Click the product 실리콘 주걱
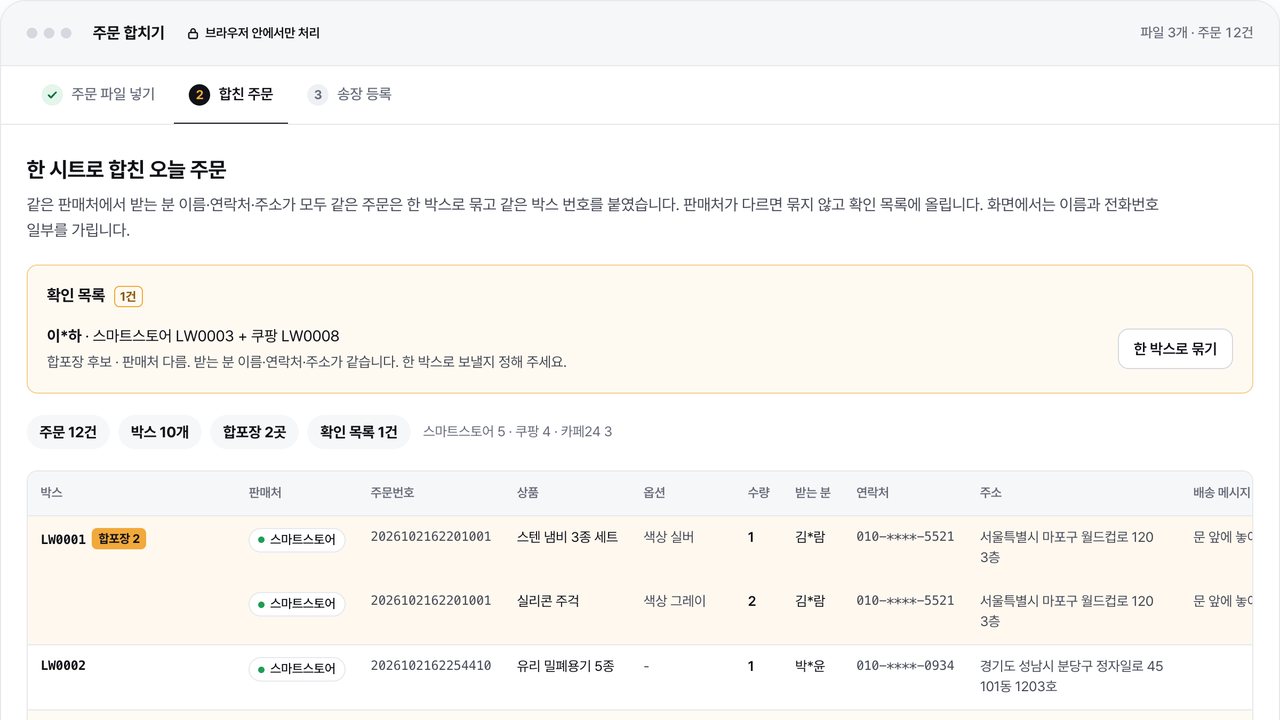This screenshot has width=1280, height=720. point(548,601)
